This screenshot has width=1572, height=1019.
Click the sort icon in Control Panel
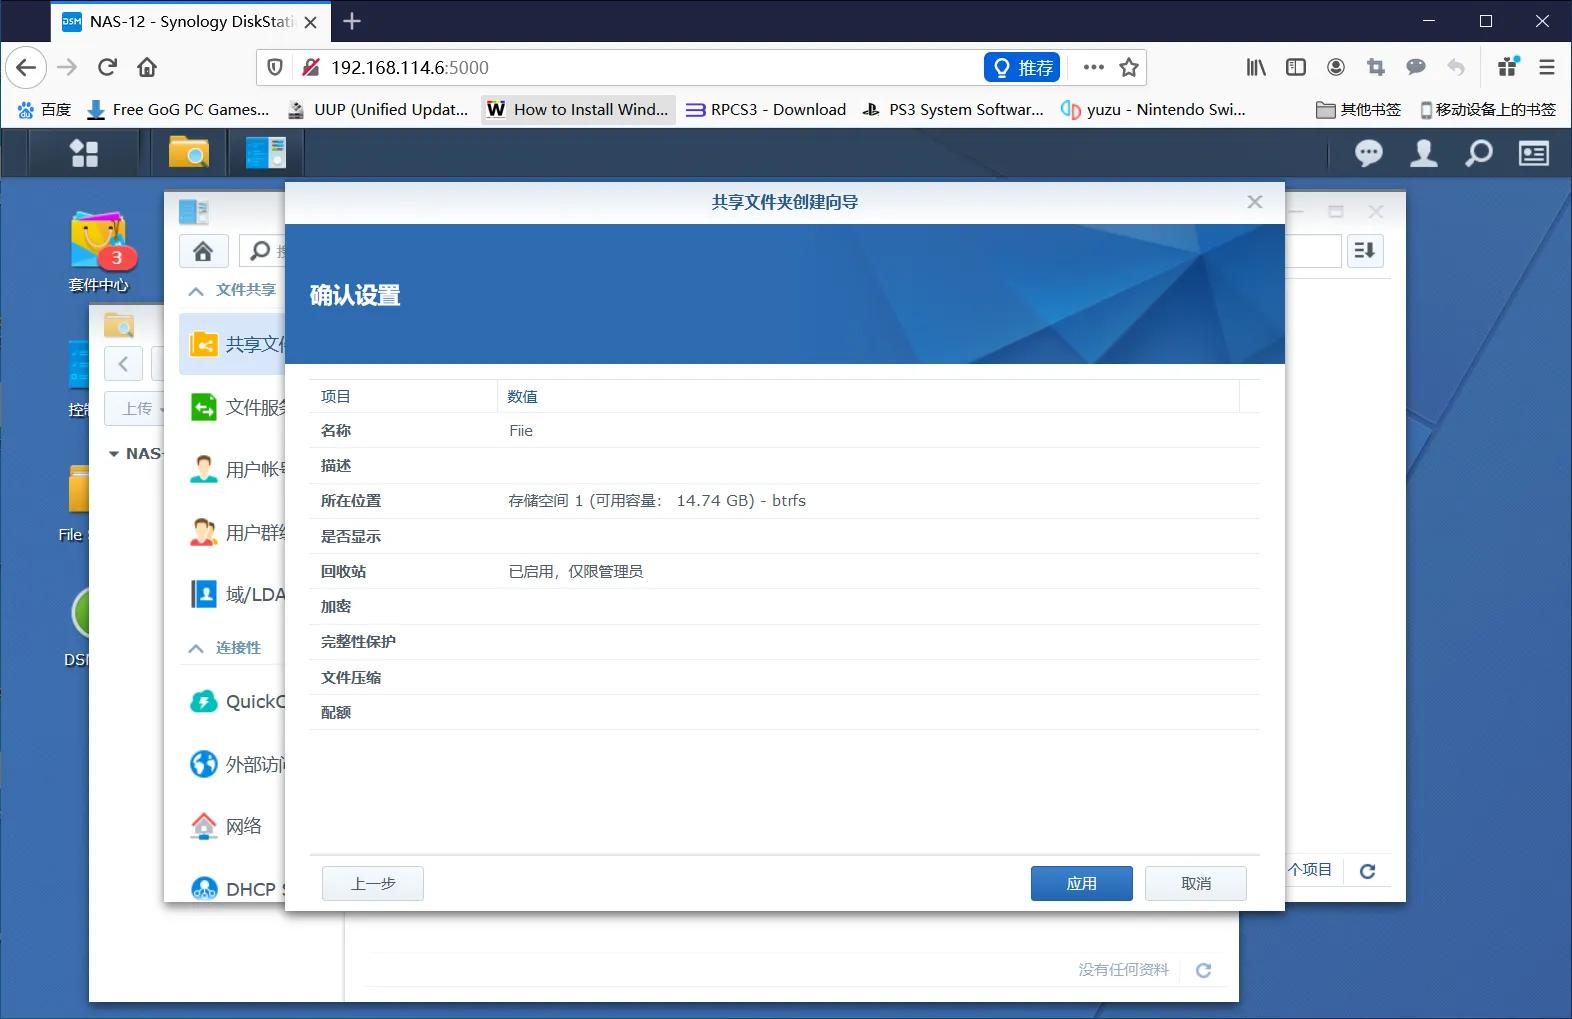(x=1365, y=251)
